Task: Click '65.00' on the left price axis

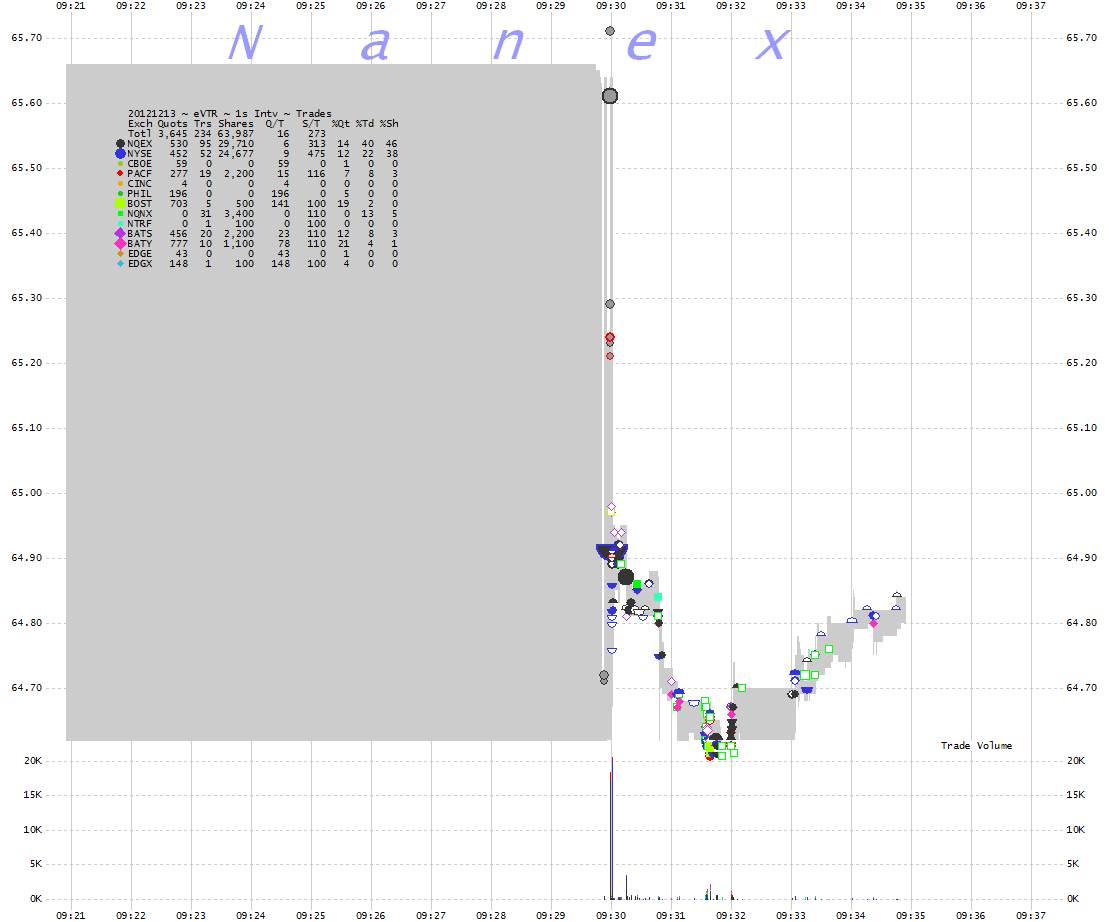Action: click(x=27, y=493)
